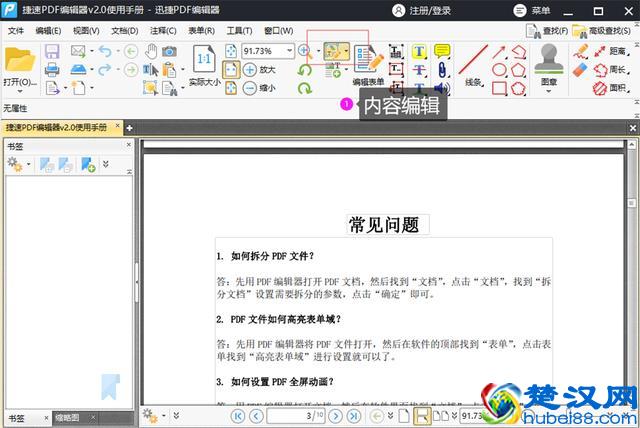The width and height of the screenshot is (640, 428).
Task: Select the 线条 line drawing tool
Action: (x=473, y=65)
